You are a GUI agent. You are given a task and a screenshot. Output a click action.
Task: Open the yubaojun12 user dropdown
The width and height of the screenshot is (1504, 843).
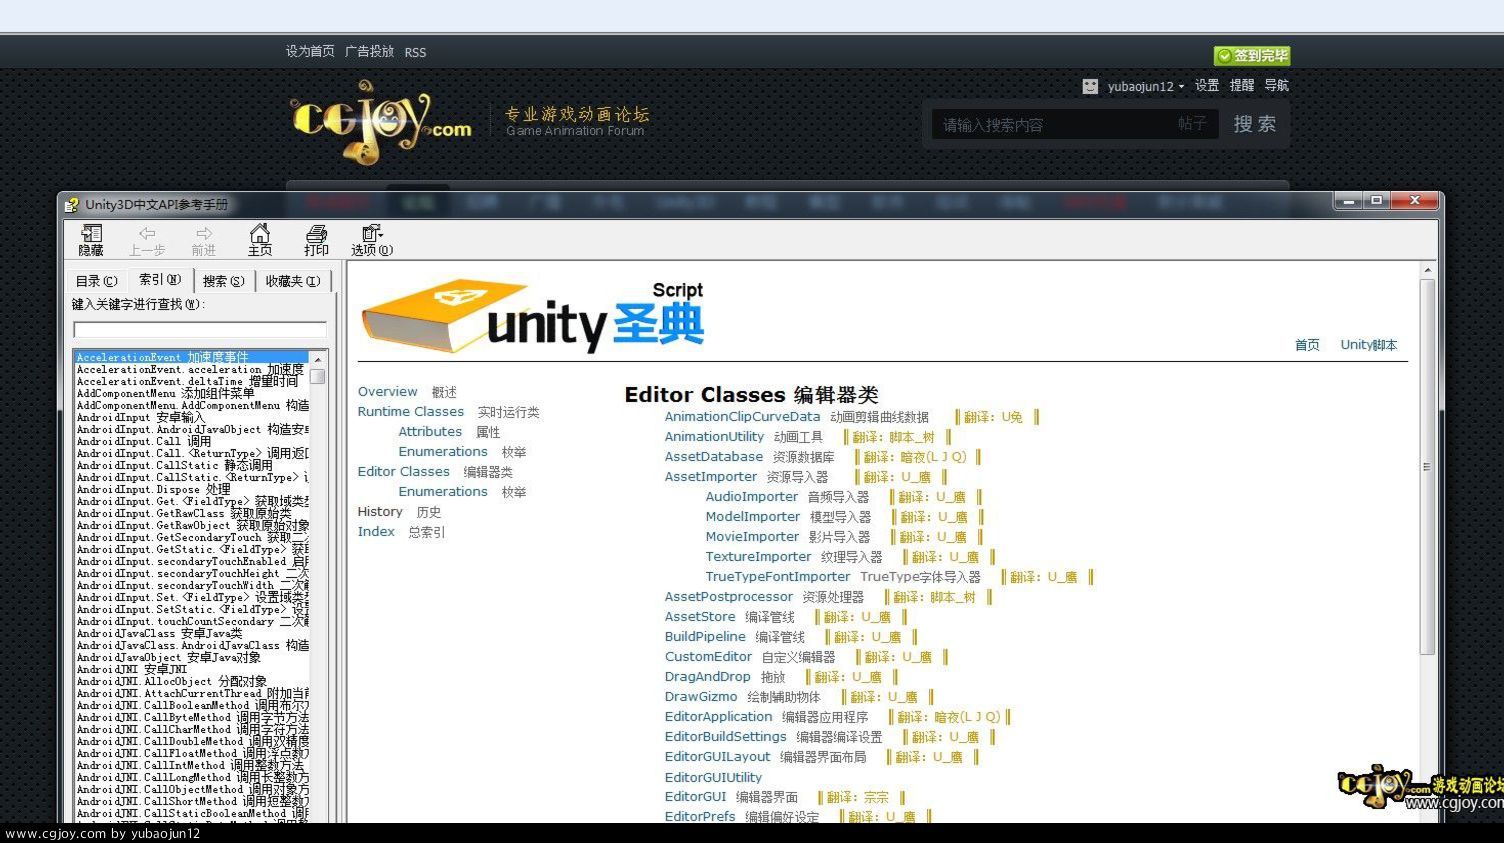(1146, 86)
